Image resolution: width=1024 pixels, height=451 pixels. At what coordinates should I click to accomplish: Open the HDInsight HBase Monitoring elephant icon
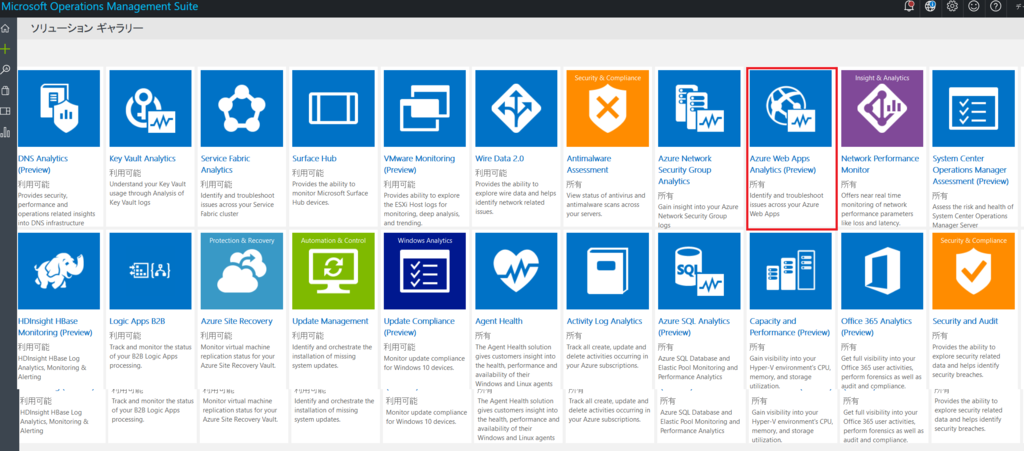tap(59, 271)
